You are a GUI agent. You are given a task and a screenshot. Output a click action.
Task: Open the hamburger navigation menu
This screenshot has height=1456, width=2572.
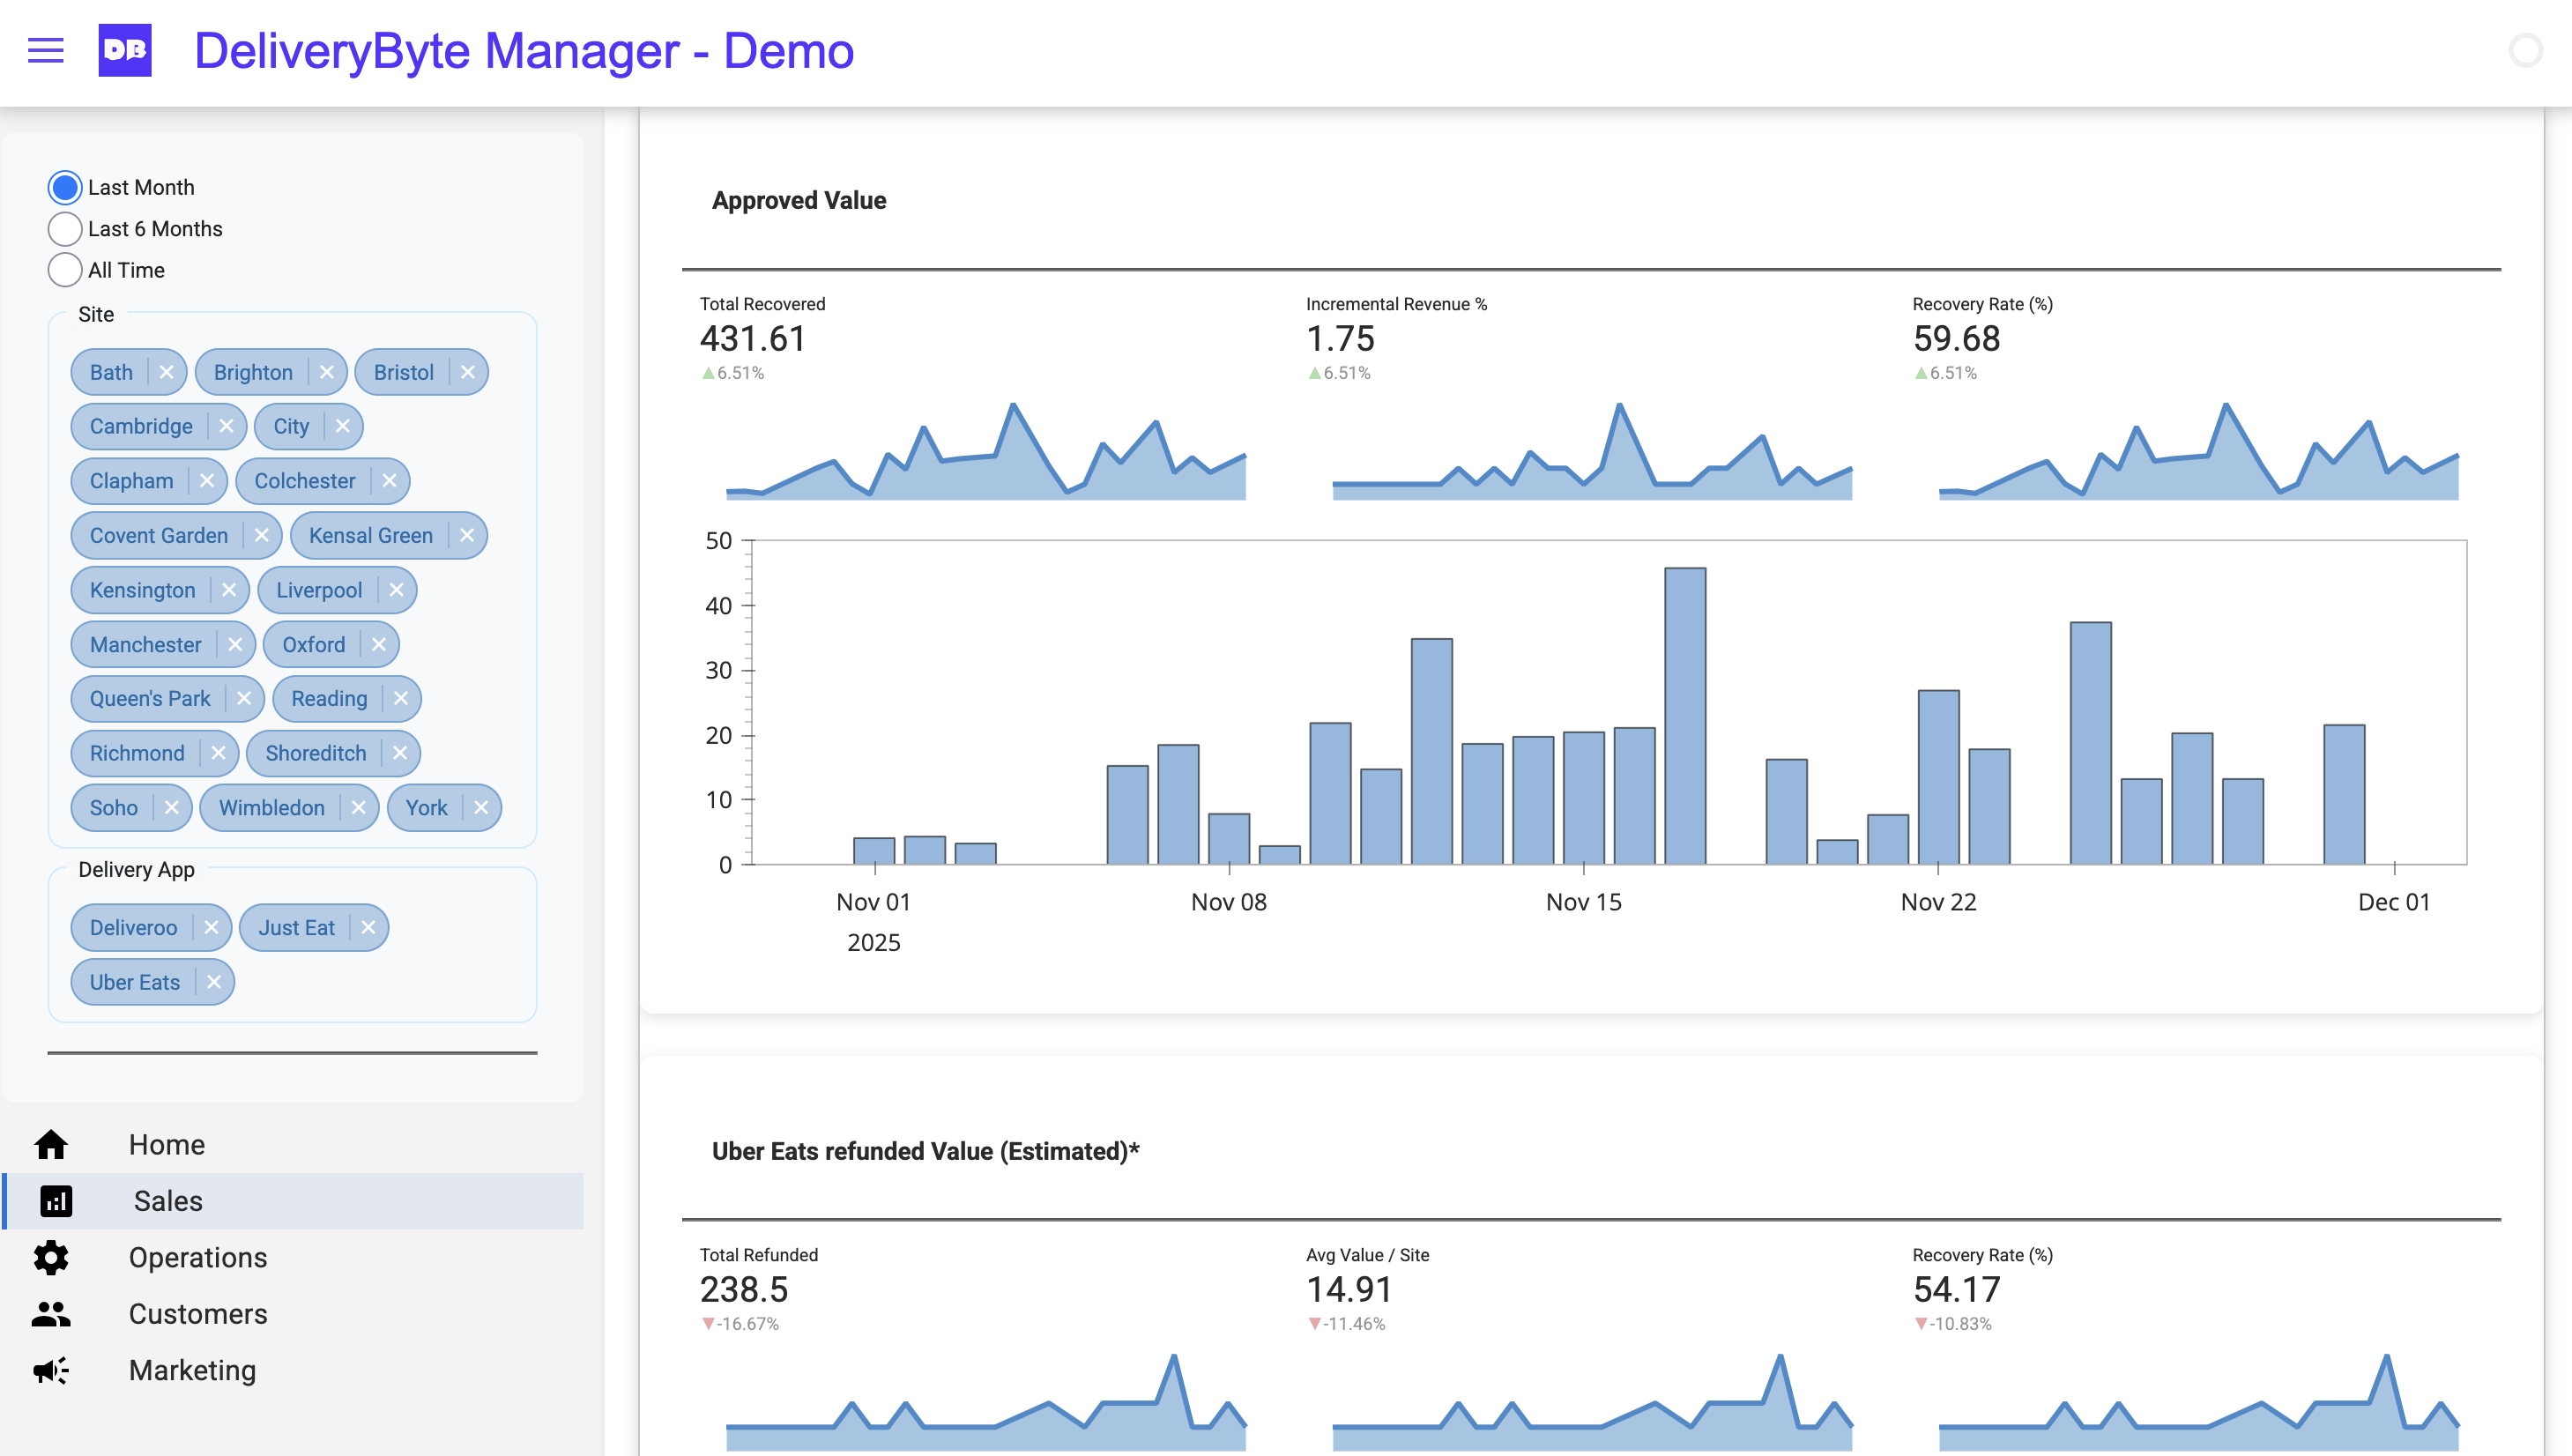coord(45,51)
